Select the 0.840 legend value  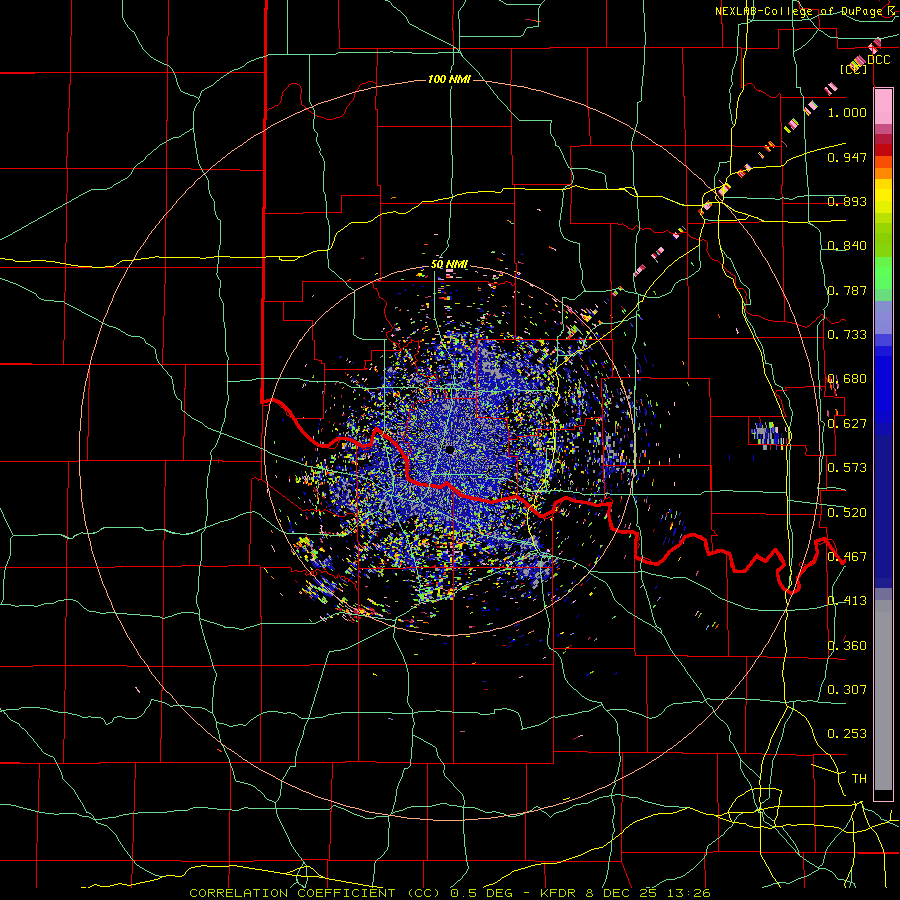(x=847, y=246)
